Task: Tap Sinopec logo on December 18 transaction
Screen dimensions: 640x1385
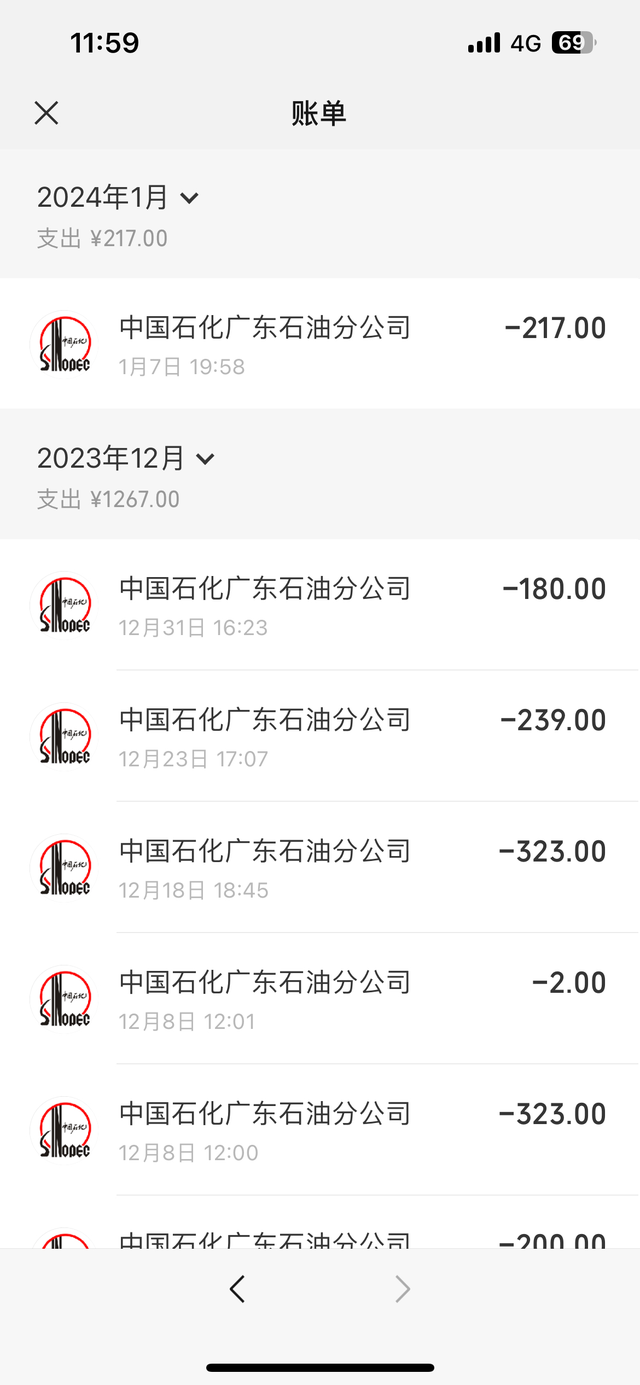Action: 65,867
